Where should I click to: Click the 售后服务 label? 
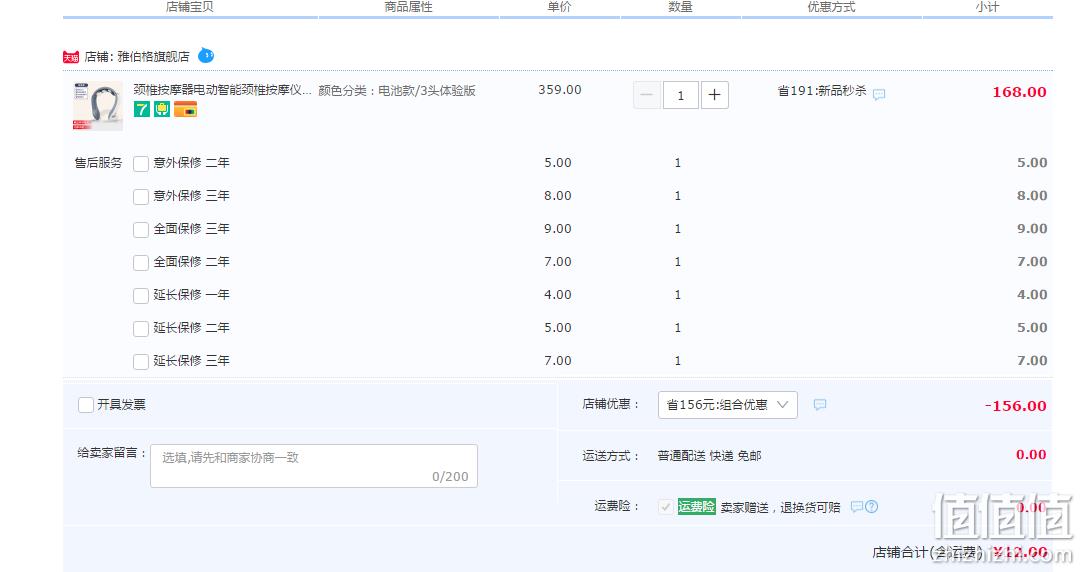pyautogui.click(x=98, y=163)
